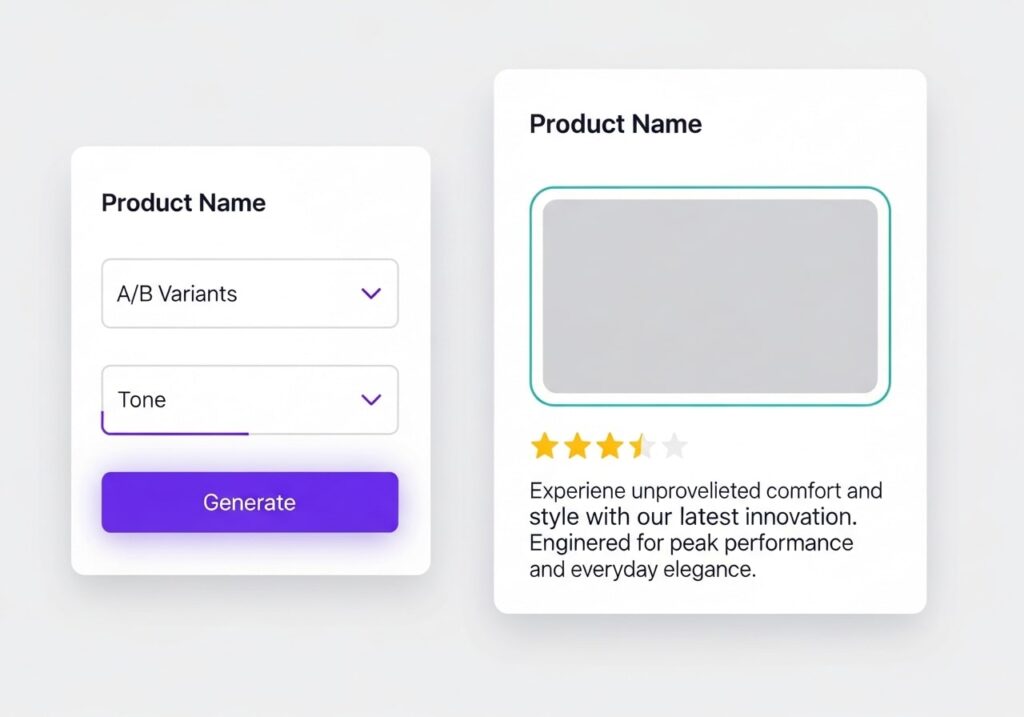Select the product description text
The width and height of the screenshot is (1024, 717).
(x=704, y=530)
